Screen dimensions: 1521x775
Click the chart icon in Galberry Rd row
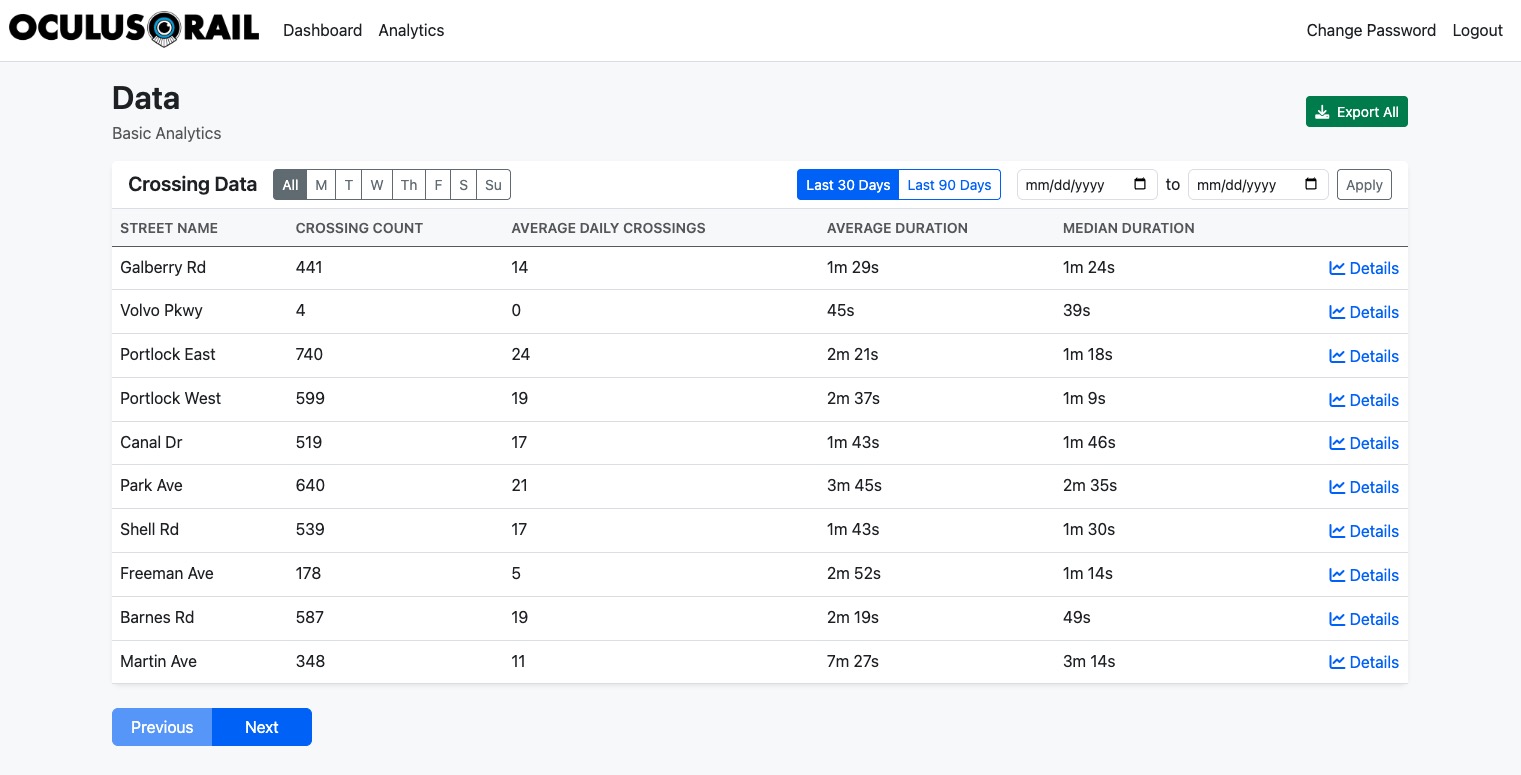pos(1337,268)
